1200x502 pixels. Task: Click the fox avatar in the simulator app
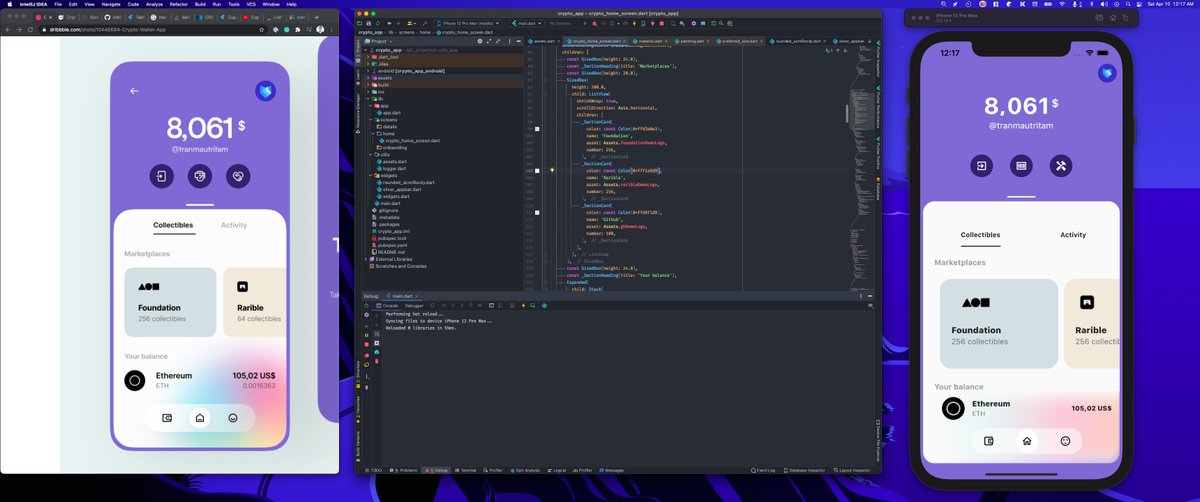coord(1107,72)
